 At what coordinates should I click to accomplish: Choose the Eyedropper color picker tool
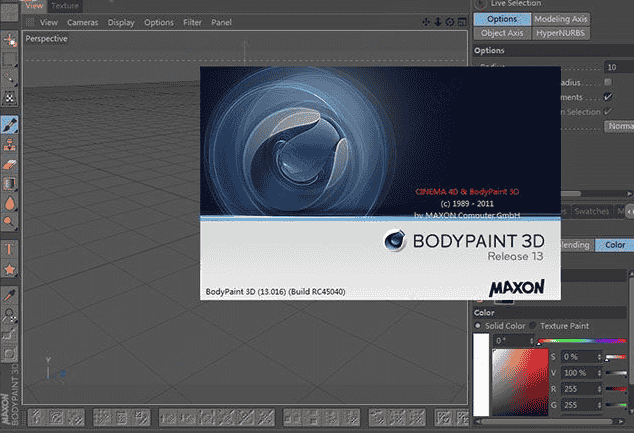(x=11, y=295)
